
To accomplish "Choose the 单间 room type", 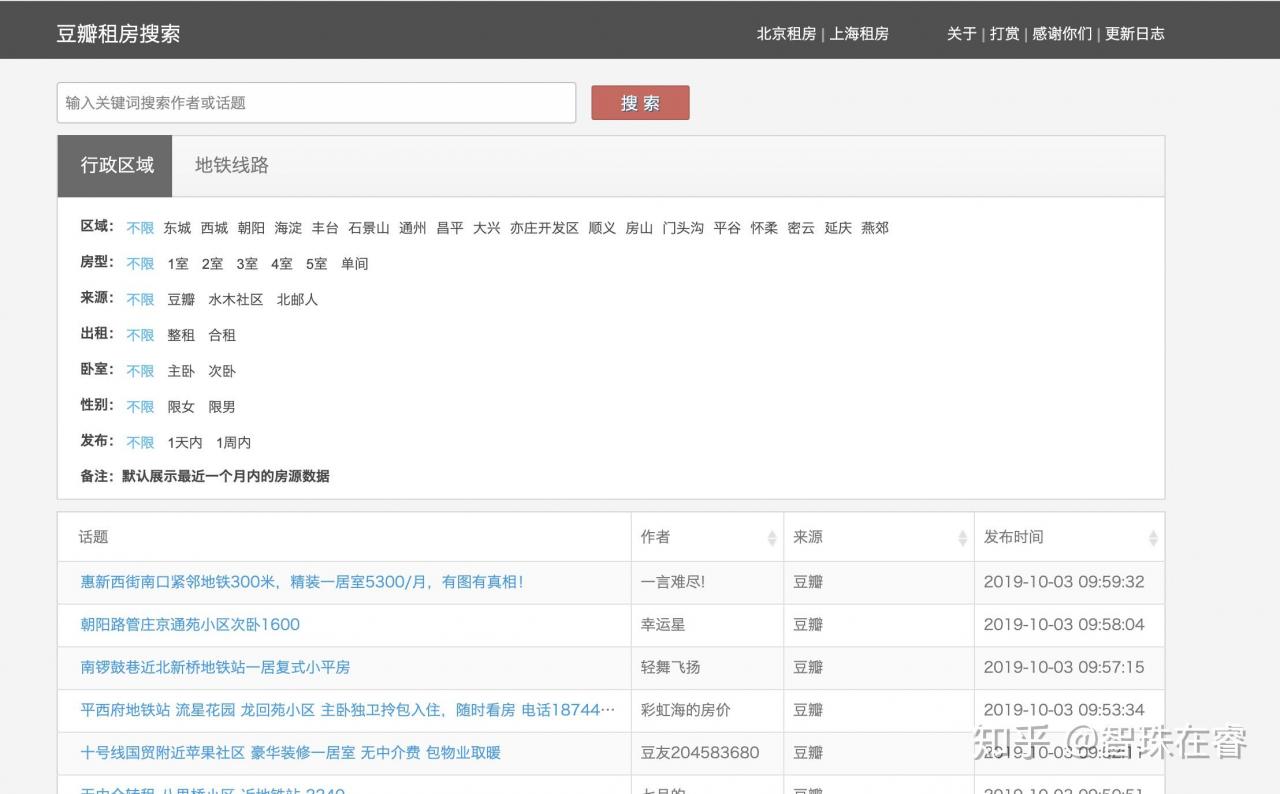I will pyautogui.click(x=355, y=264).
